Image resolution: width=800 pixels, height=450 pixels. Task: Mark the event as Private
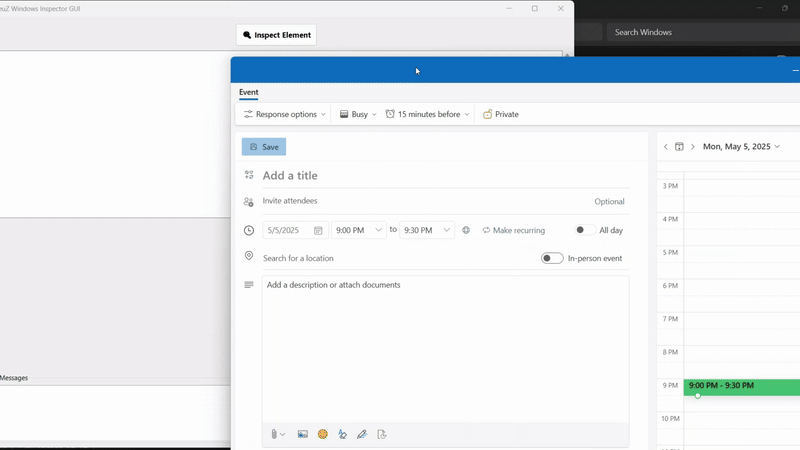coord(501,114)
